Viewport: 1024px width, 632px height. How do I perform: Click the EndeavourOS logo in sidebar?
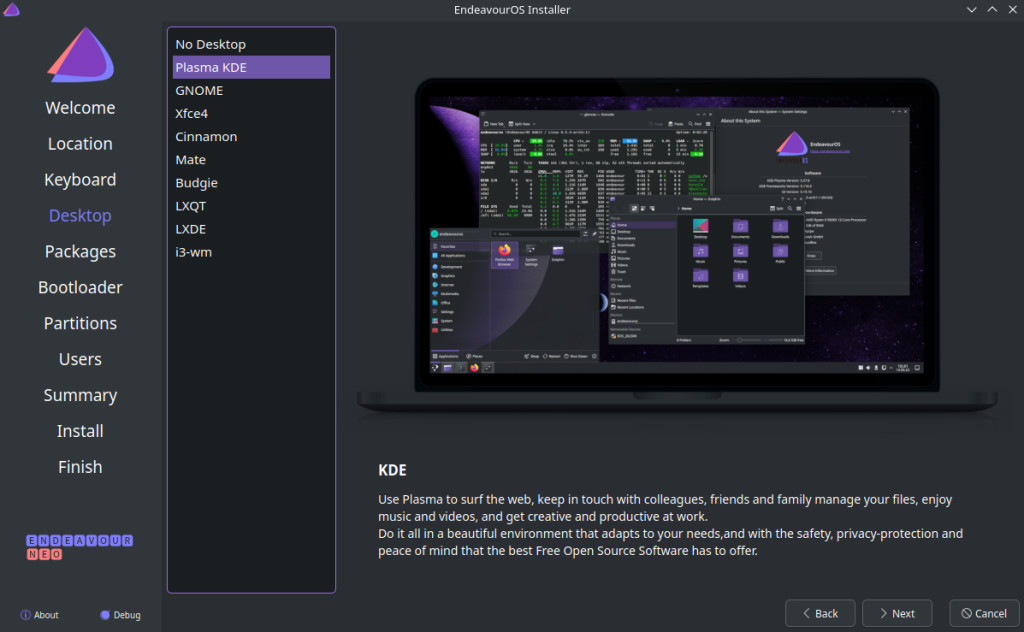(x=80, y=55)
